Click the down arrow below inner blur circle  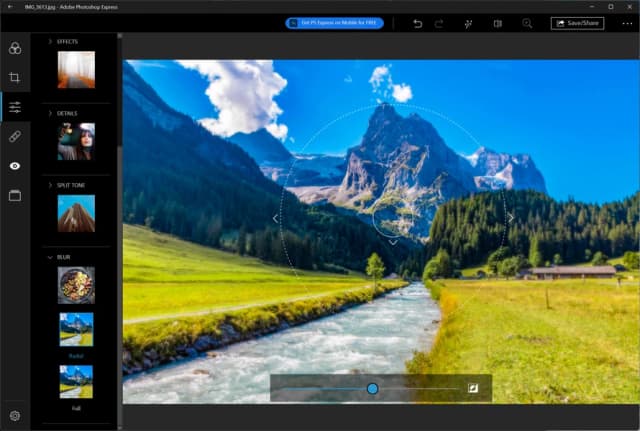(393, 242)
